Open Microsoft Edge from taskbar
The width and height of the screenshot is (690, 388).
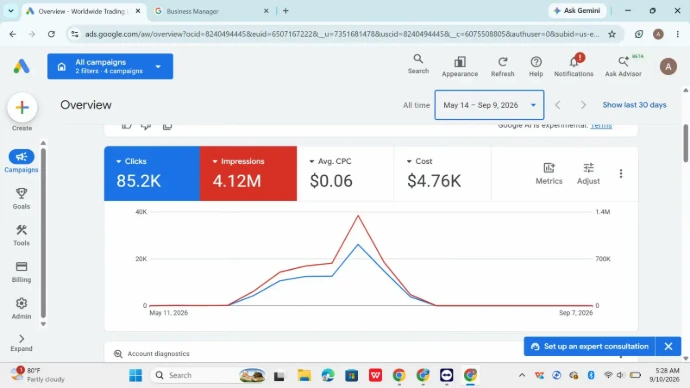pyautogui.click(x=328, y=375)
